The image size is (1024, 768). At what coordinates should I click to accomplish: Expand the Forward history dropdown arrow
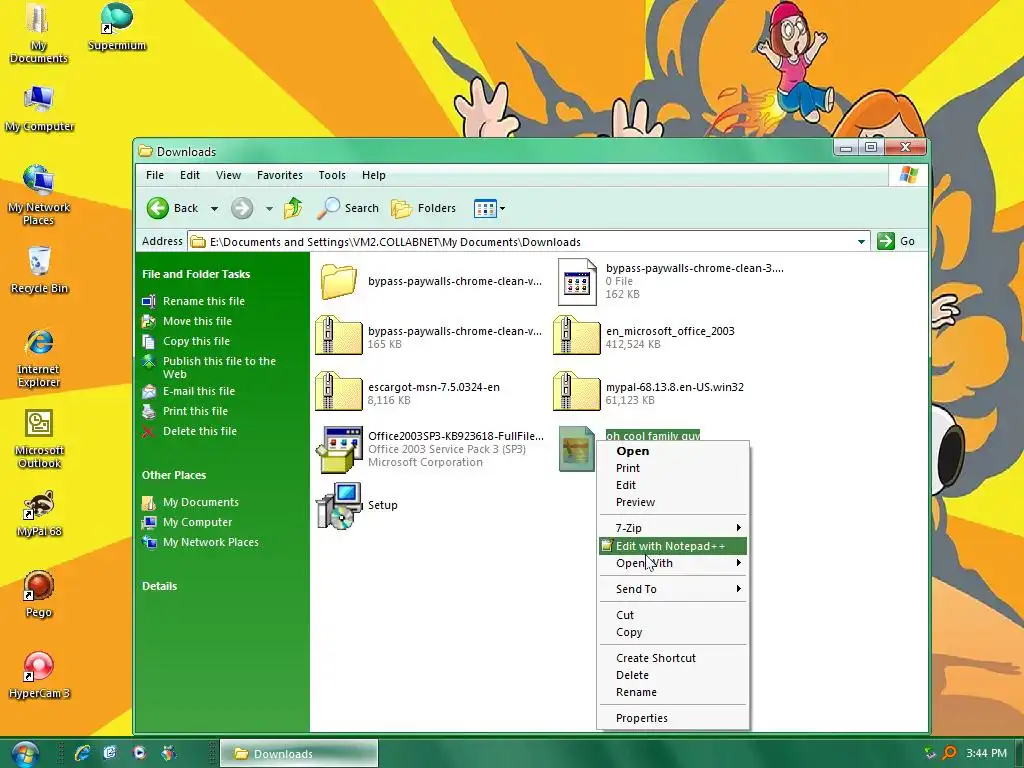coord(269,209)
